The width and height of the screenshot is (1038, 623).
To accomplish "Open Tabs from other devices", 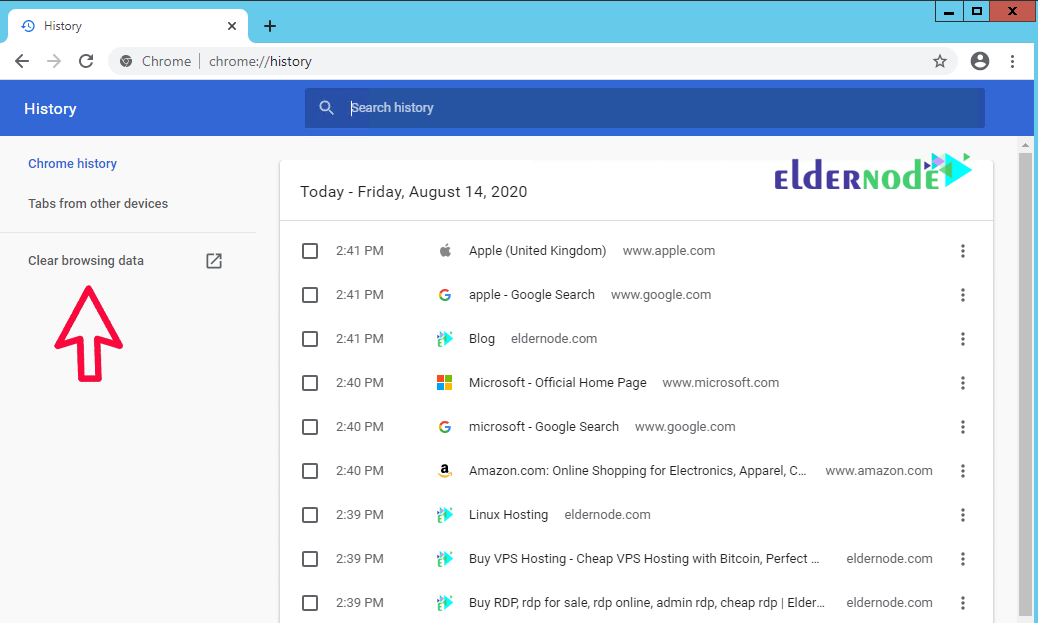I will pyautogui.click(x=98, y=204).
